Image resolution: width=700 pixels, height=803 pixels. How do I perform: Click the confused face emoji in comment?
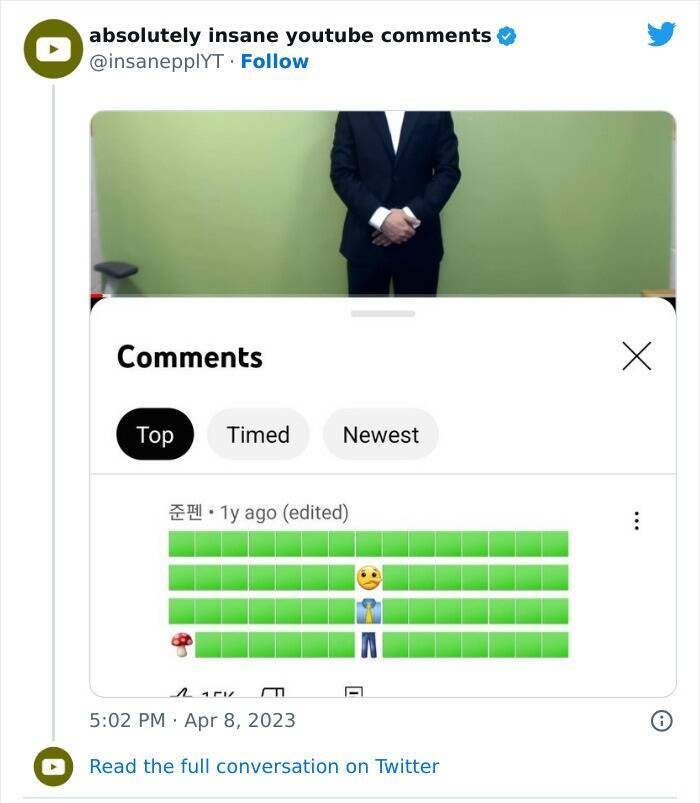(x=369, y=578)
